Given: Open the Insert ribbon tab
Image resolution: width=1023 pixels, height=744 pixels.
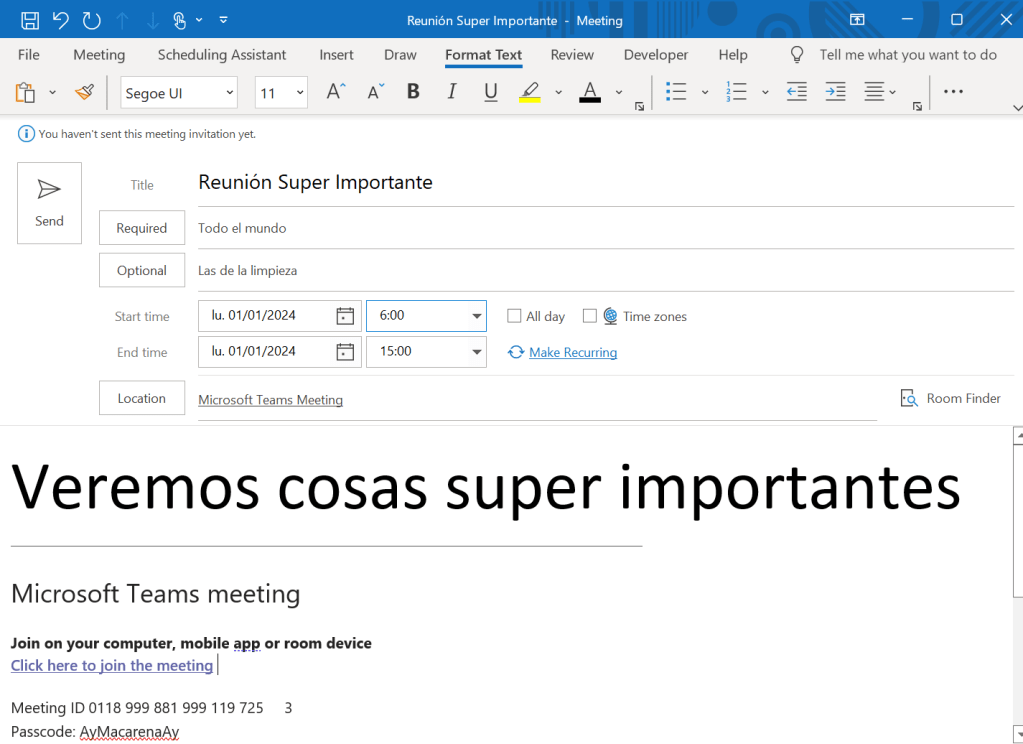Looking at the screenshot, I should tap(336, 55).
